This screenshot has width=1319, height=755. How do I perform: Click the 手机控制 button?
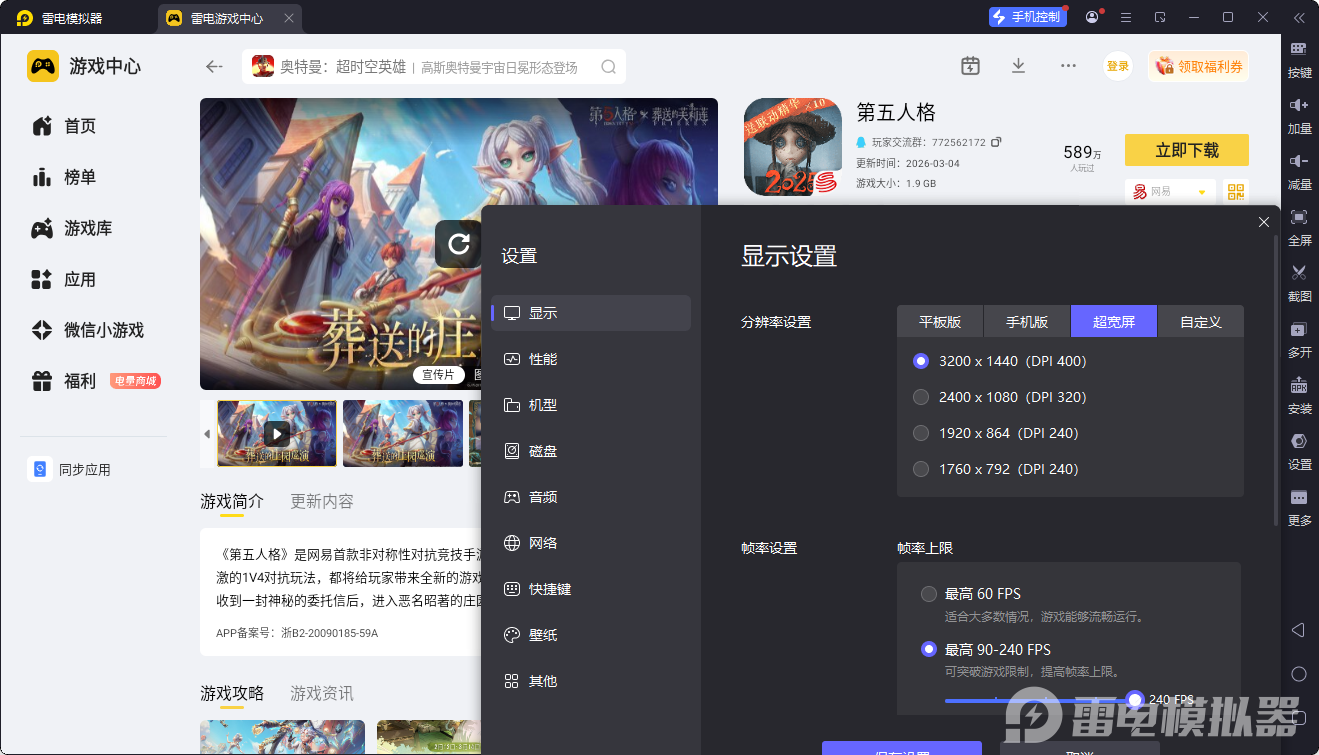pyautogui.click(x=1026, y=17)
